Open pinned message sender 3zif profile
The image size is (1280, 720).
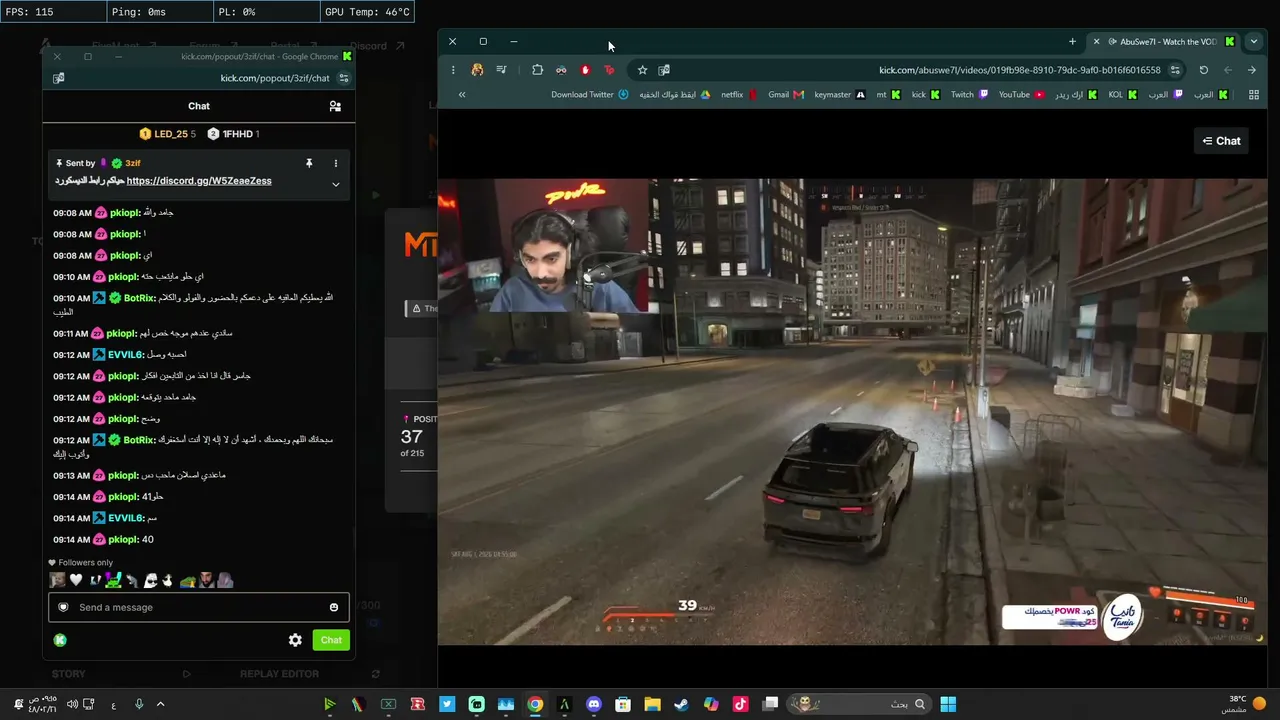coord(133,163)
